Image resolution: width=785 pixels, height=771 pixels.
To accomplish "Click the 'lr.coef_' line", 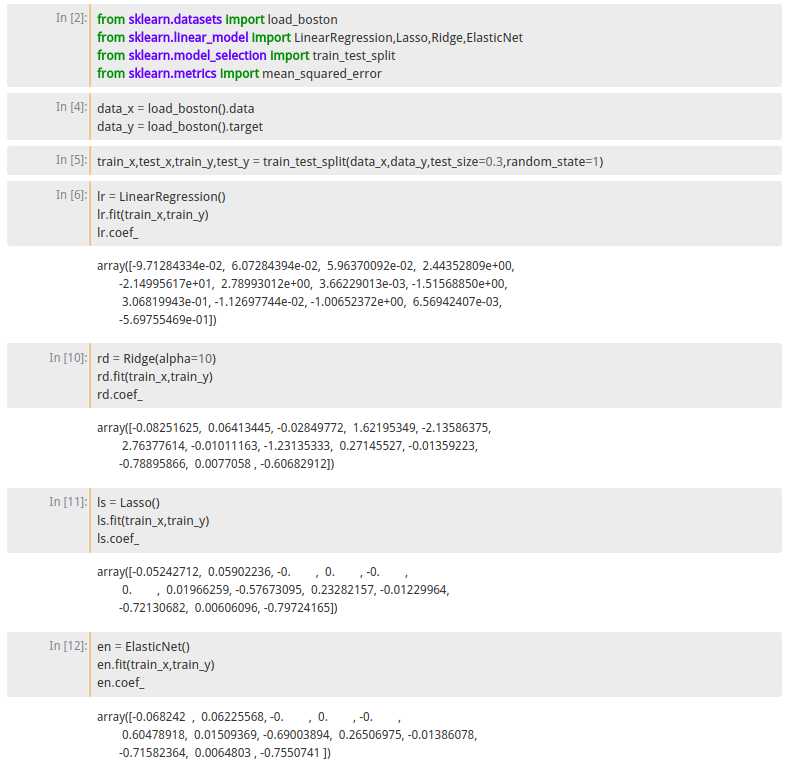I will pyautogui.click(x=118, y=233).
